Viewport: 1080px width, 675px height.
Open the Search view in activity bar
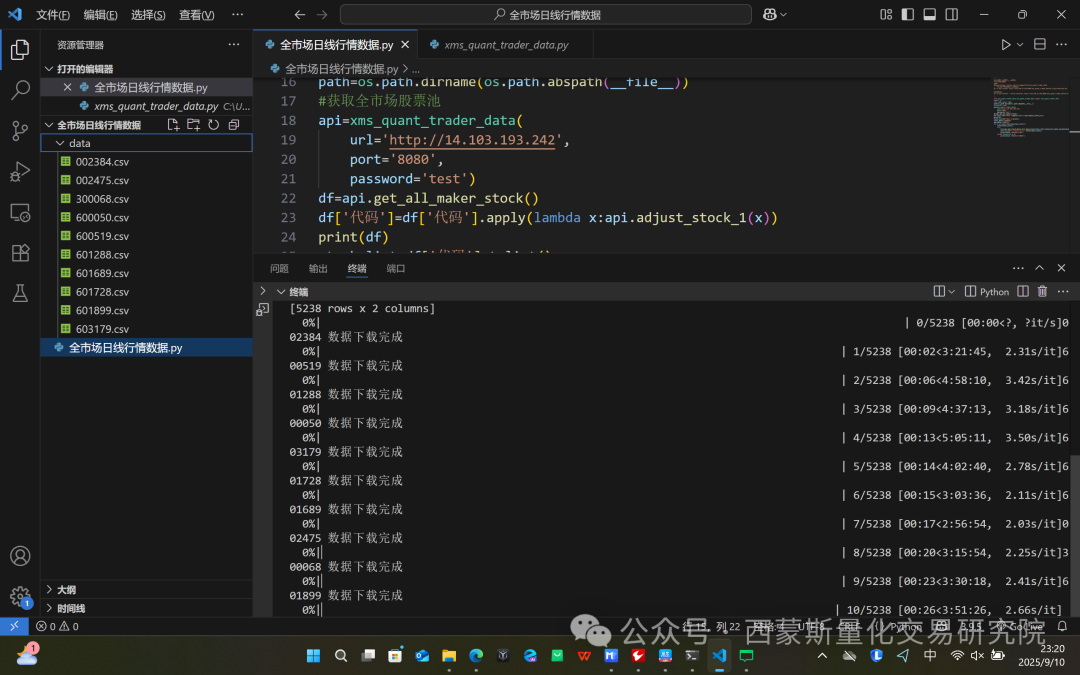20,90
